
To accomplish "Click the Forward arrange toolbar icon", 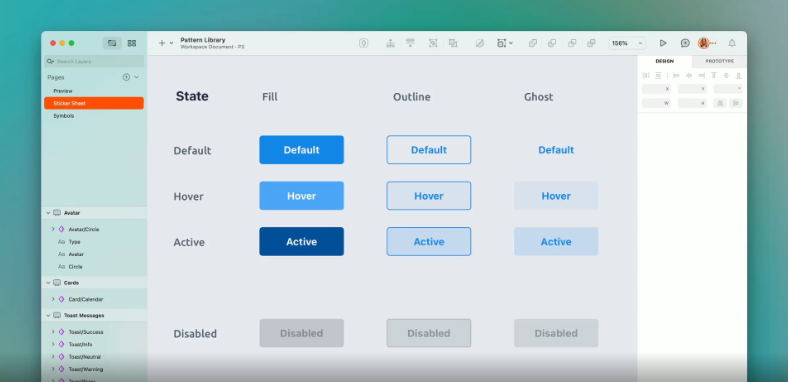I will (x=390, y=43).
